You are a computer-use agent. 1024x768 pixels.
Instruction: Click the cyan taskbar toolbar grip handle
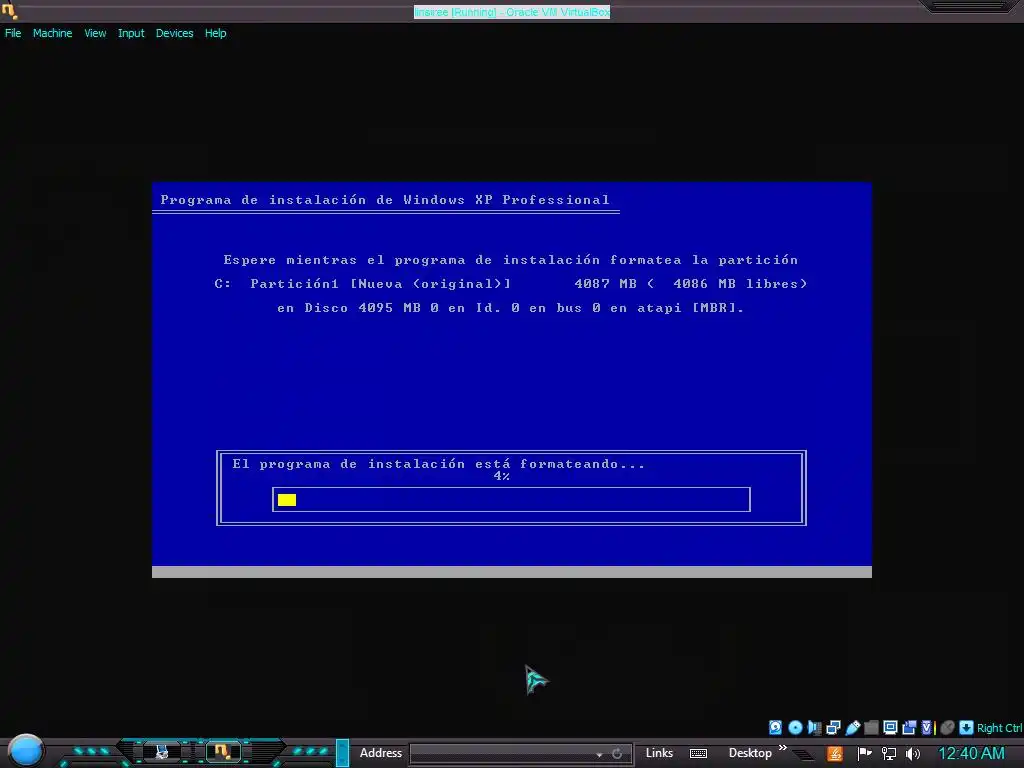[x=342, y=753]
